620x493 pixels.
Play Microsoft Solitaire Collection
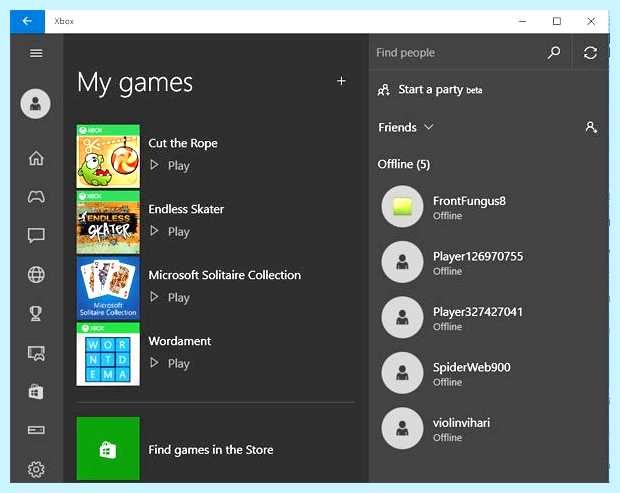(x=170, y=297)
